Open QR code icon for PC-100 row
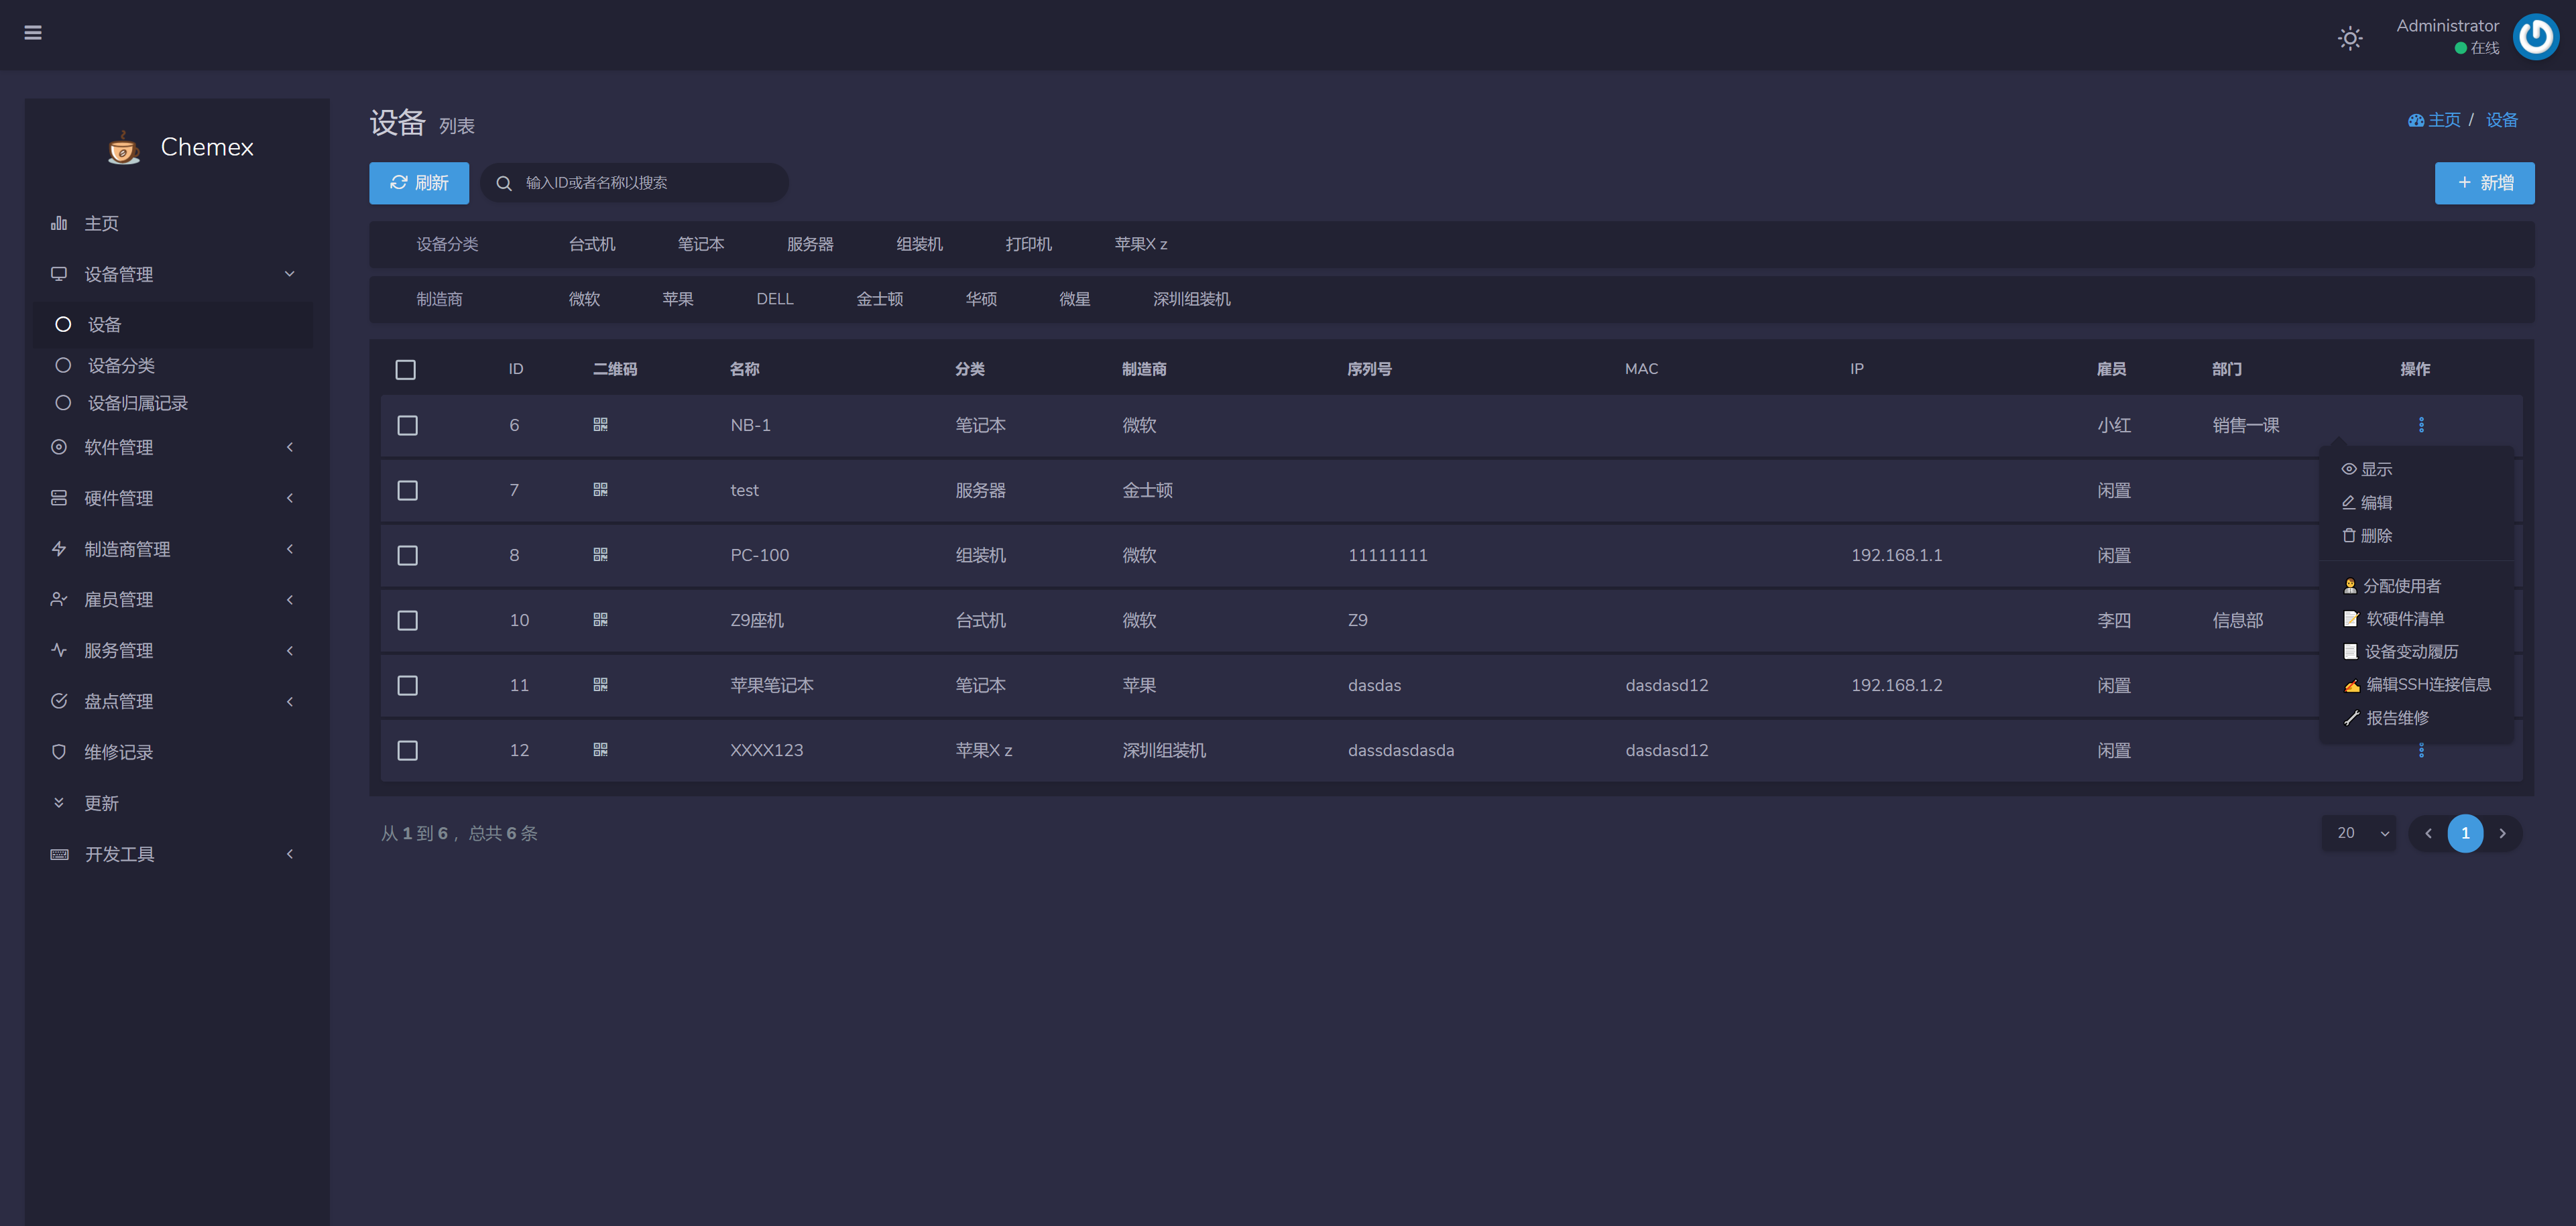The width and height of the screenshot is (2576, 1226). [x=600, y=555]
